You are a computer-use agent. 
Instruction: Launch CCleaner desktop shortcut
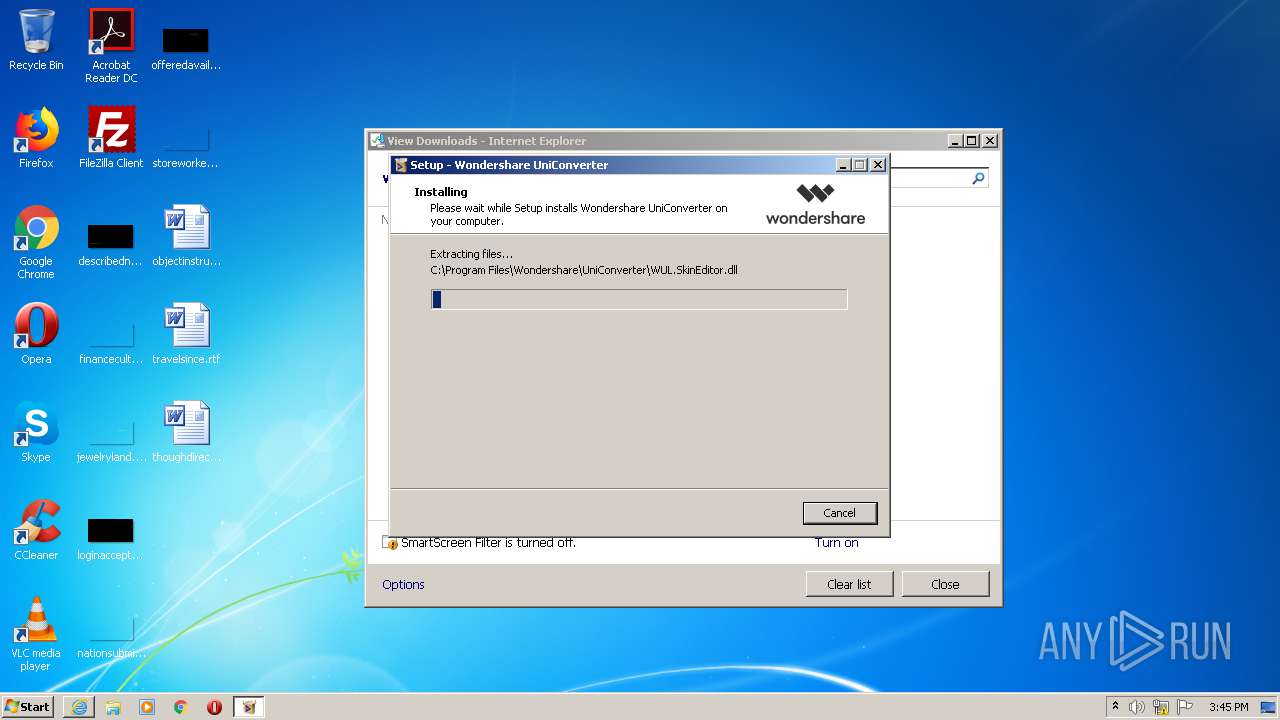36,530
